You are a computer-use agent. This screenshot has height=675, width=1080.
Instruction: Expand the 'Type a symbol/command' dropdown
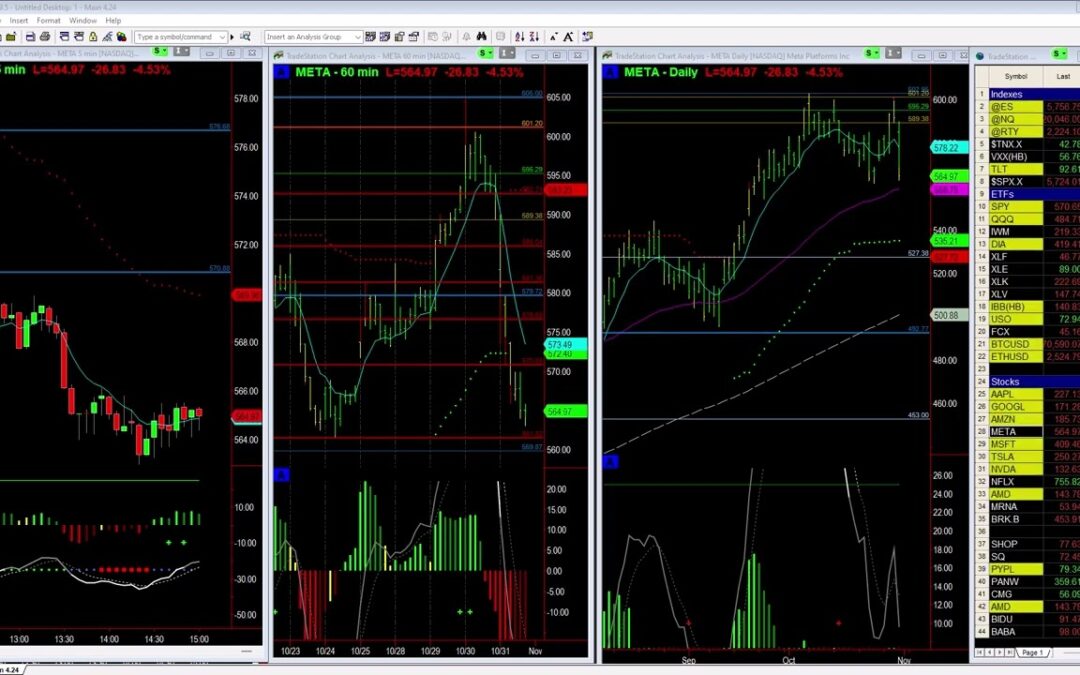click(221, 37)
